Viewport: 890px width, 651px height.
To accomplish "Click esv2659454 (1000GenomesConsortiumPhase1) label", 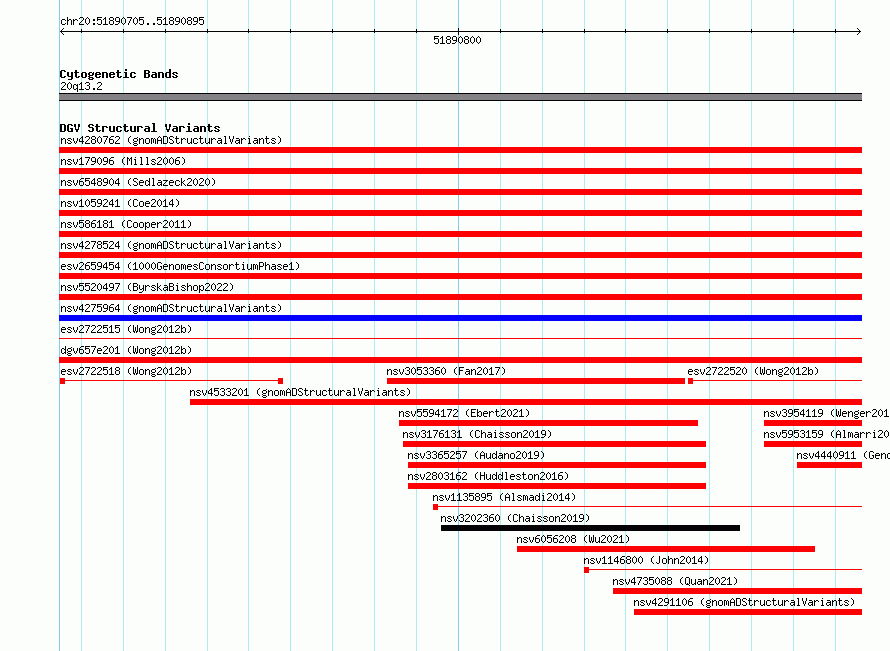I will tap(180, 266).
